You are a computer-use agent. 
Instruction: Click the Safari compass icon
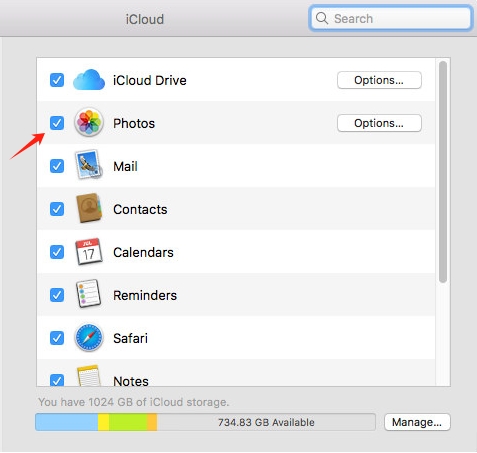89,338
